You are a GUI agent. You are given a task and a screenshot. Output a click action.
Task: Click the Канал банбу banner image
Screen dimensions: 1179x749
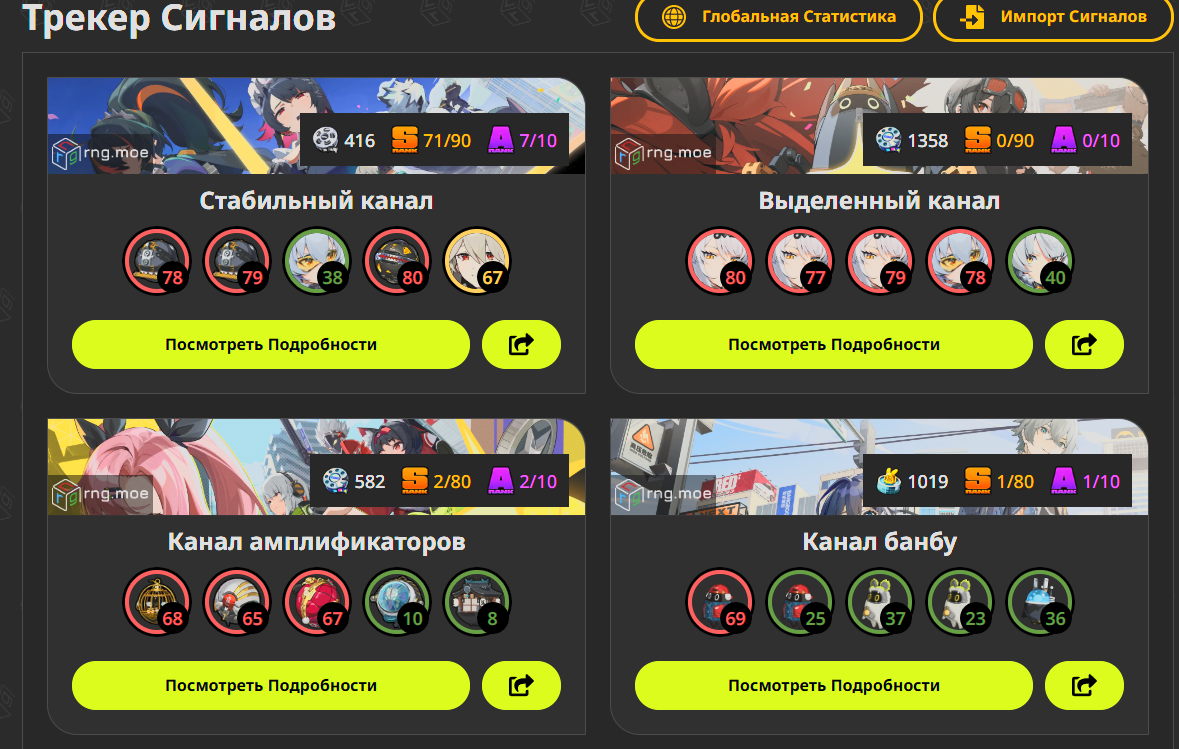tap(879, 467)
